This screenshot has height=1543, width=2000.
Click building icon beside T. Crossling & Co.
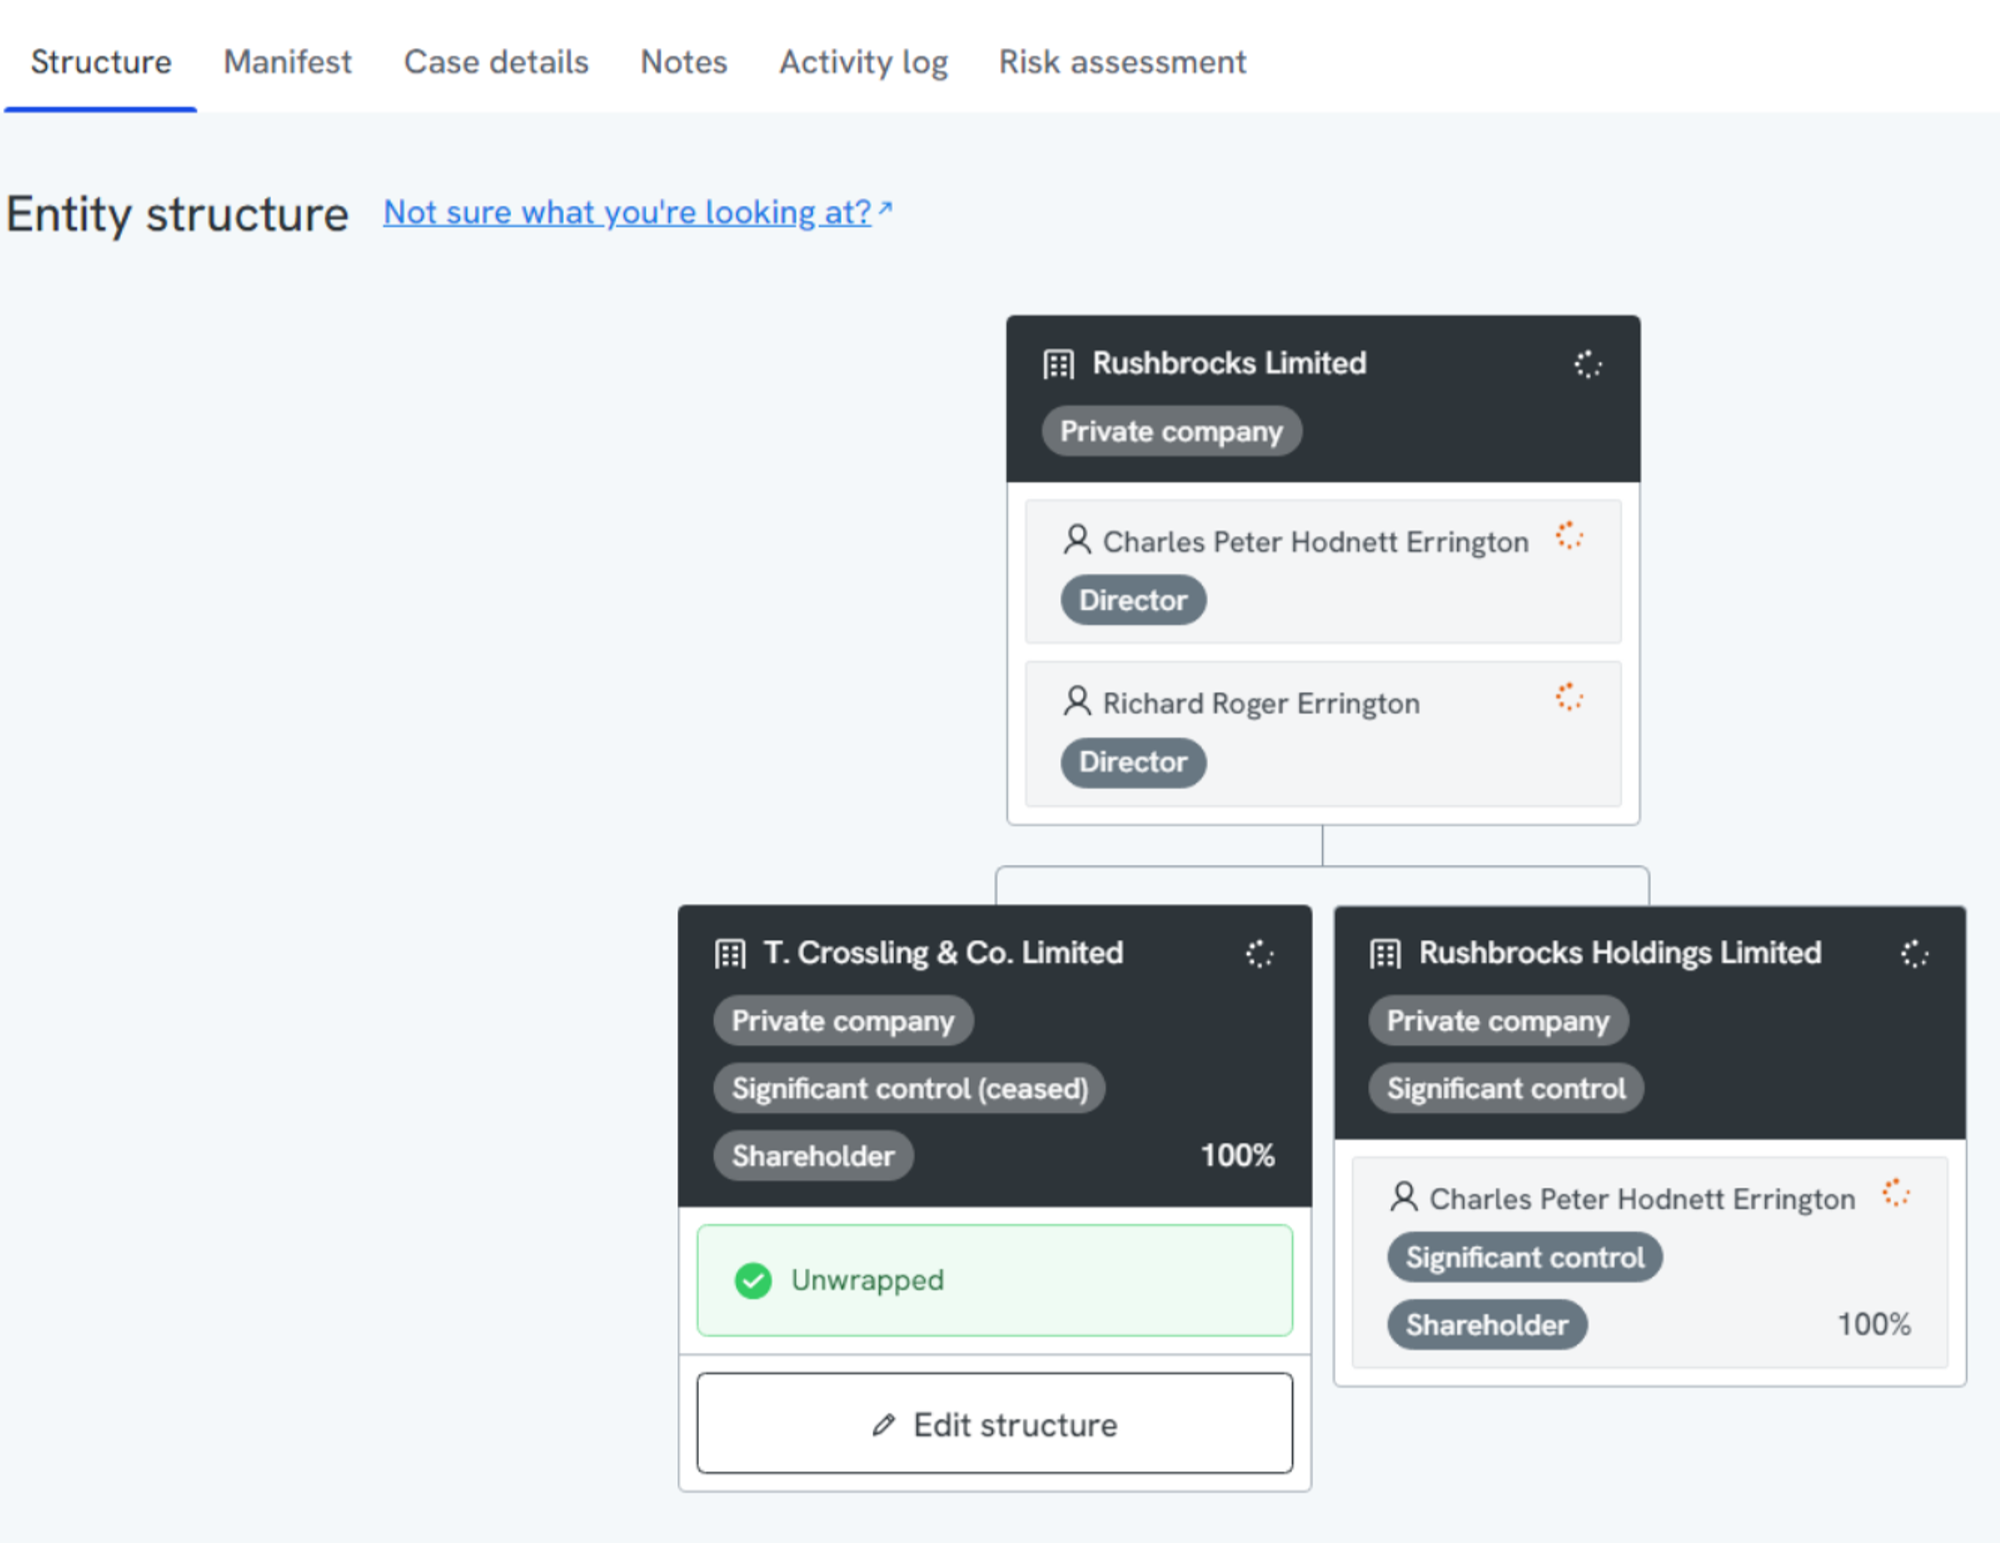coord(730,954)
